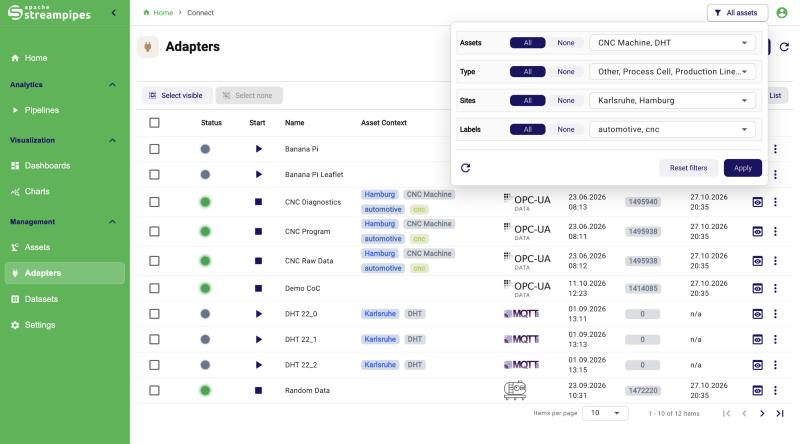Start the DHT 22_2 adapter
The width and height of the screenshot is (800, 444).
(x=259, y=365)
